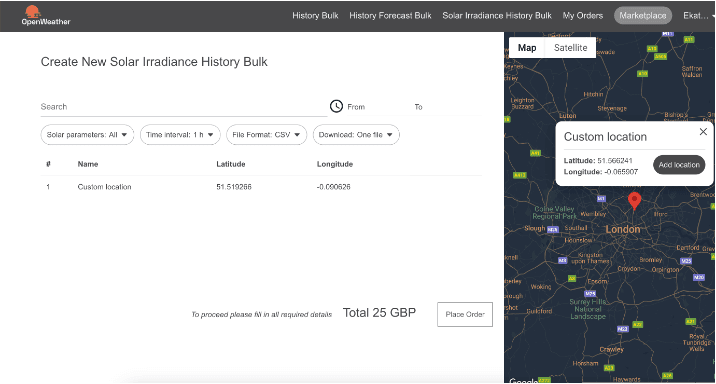Open My Orders
This screenshot has width=716, height=384.
point(583,16)
